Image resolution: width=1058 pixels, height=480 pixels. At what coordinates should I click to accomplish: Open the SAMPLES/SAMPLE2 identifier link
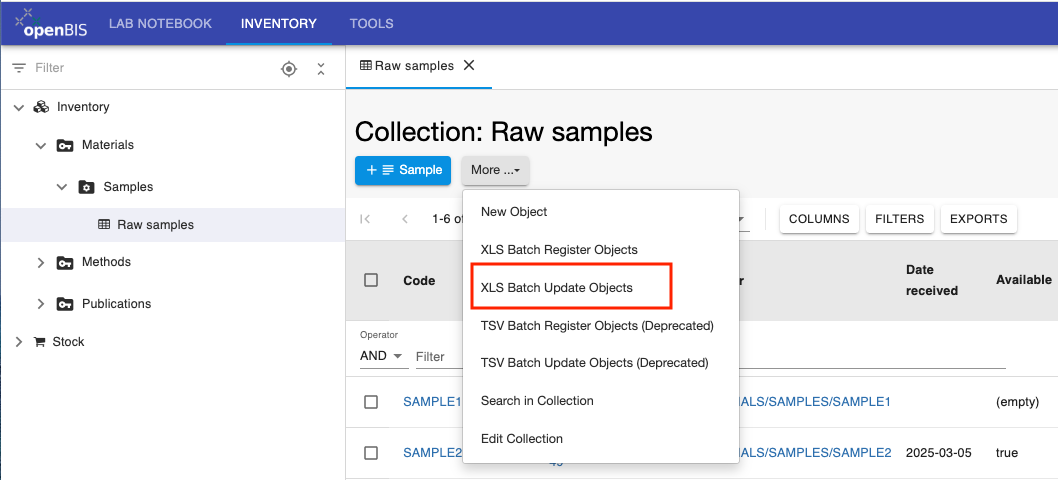click(x=816, y=453)
